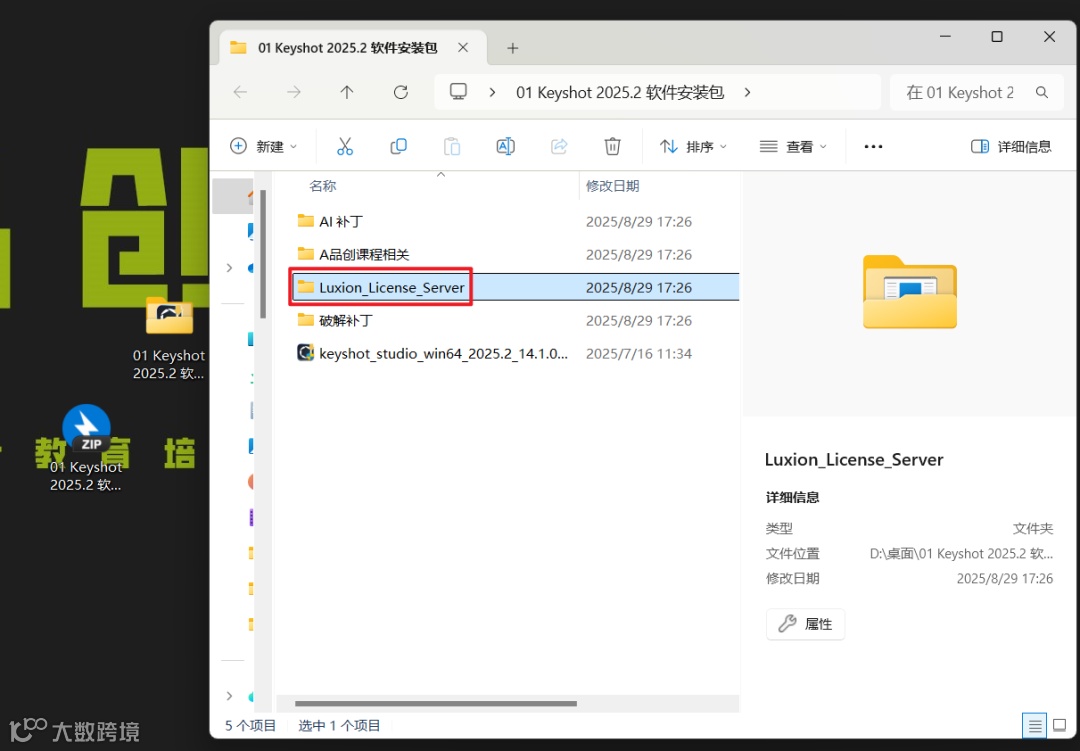Click the search magnifier icon
This screenshot has height=751, width=1080.
coord(1042,92)
